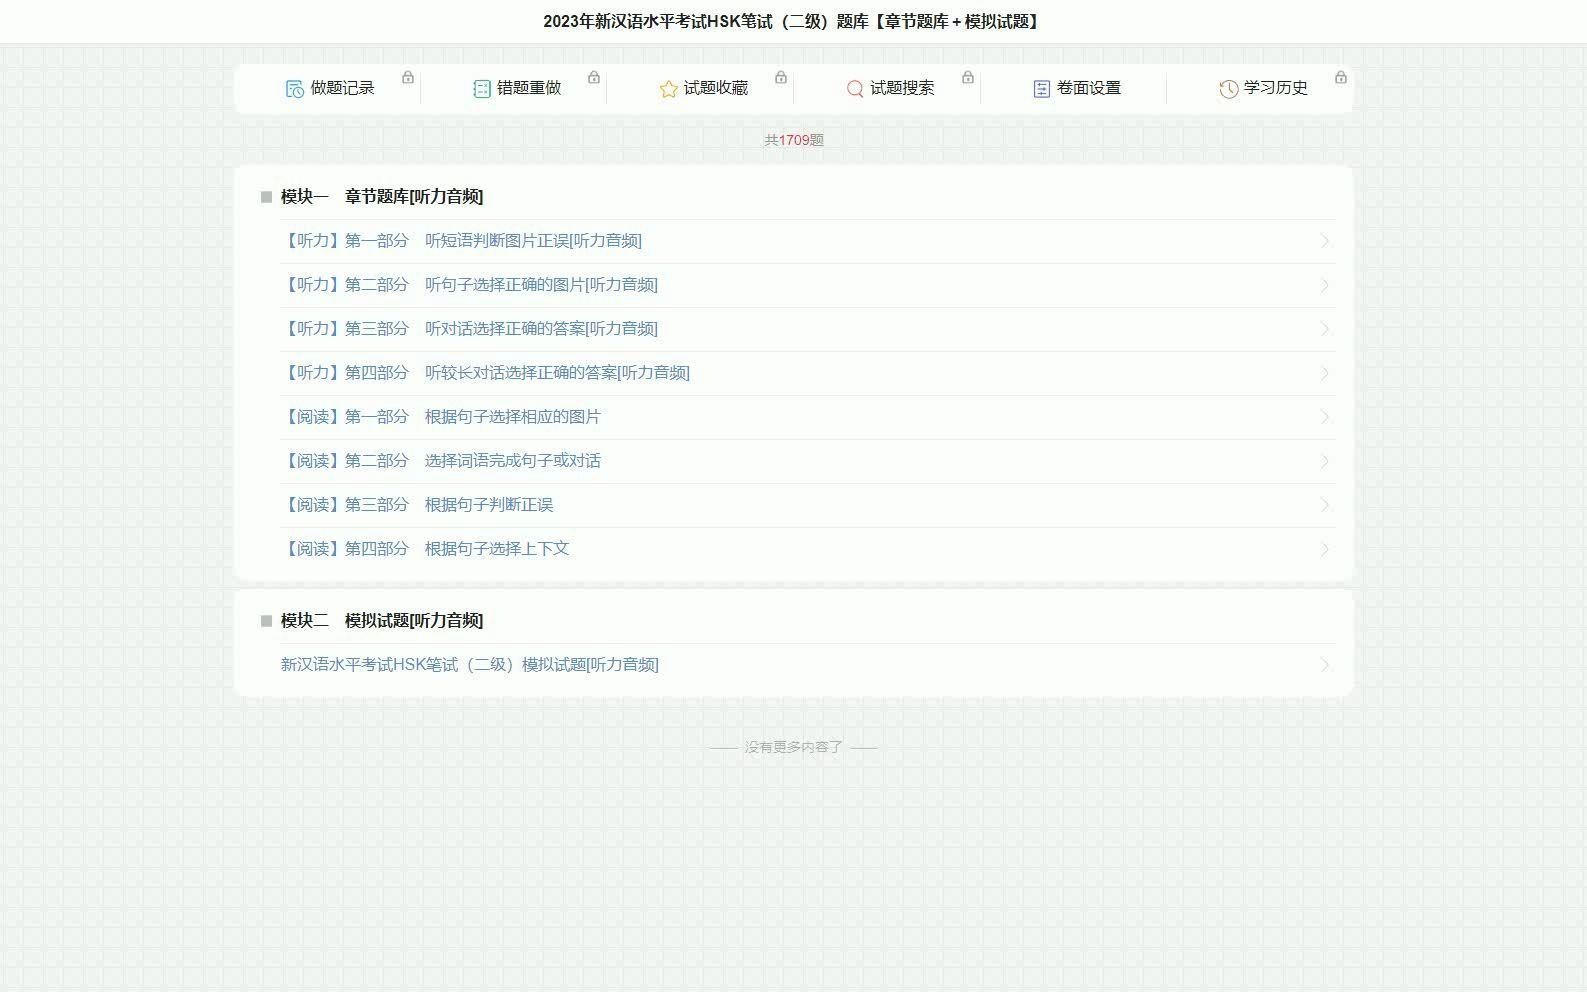The image size is (1587, 992).
Task: Click the lock icon beside 试题搜索
Action: 968,77
